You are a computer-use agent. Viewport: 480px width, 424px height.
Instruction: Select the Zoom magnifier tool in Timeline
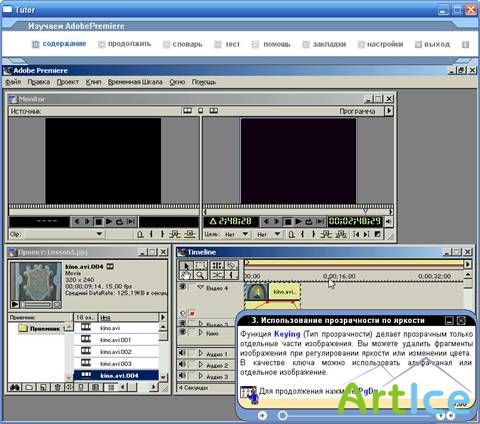201,275
